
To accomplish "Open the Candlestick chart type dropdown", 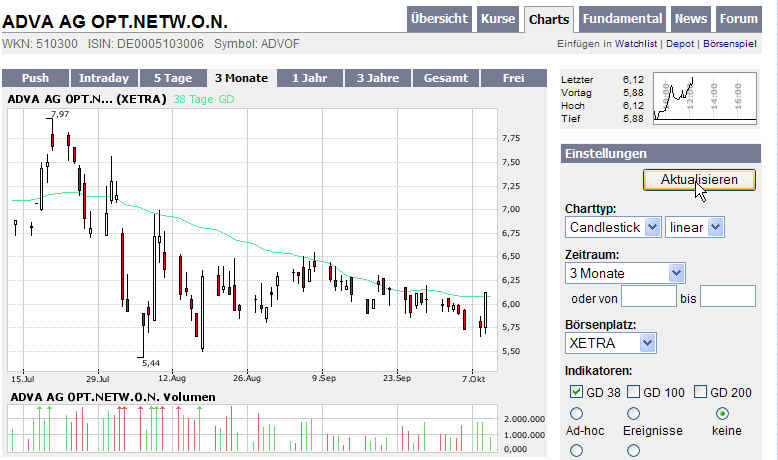I will pos(613,227).
